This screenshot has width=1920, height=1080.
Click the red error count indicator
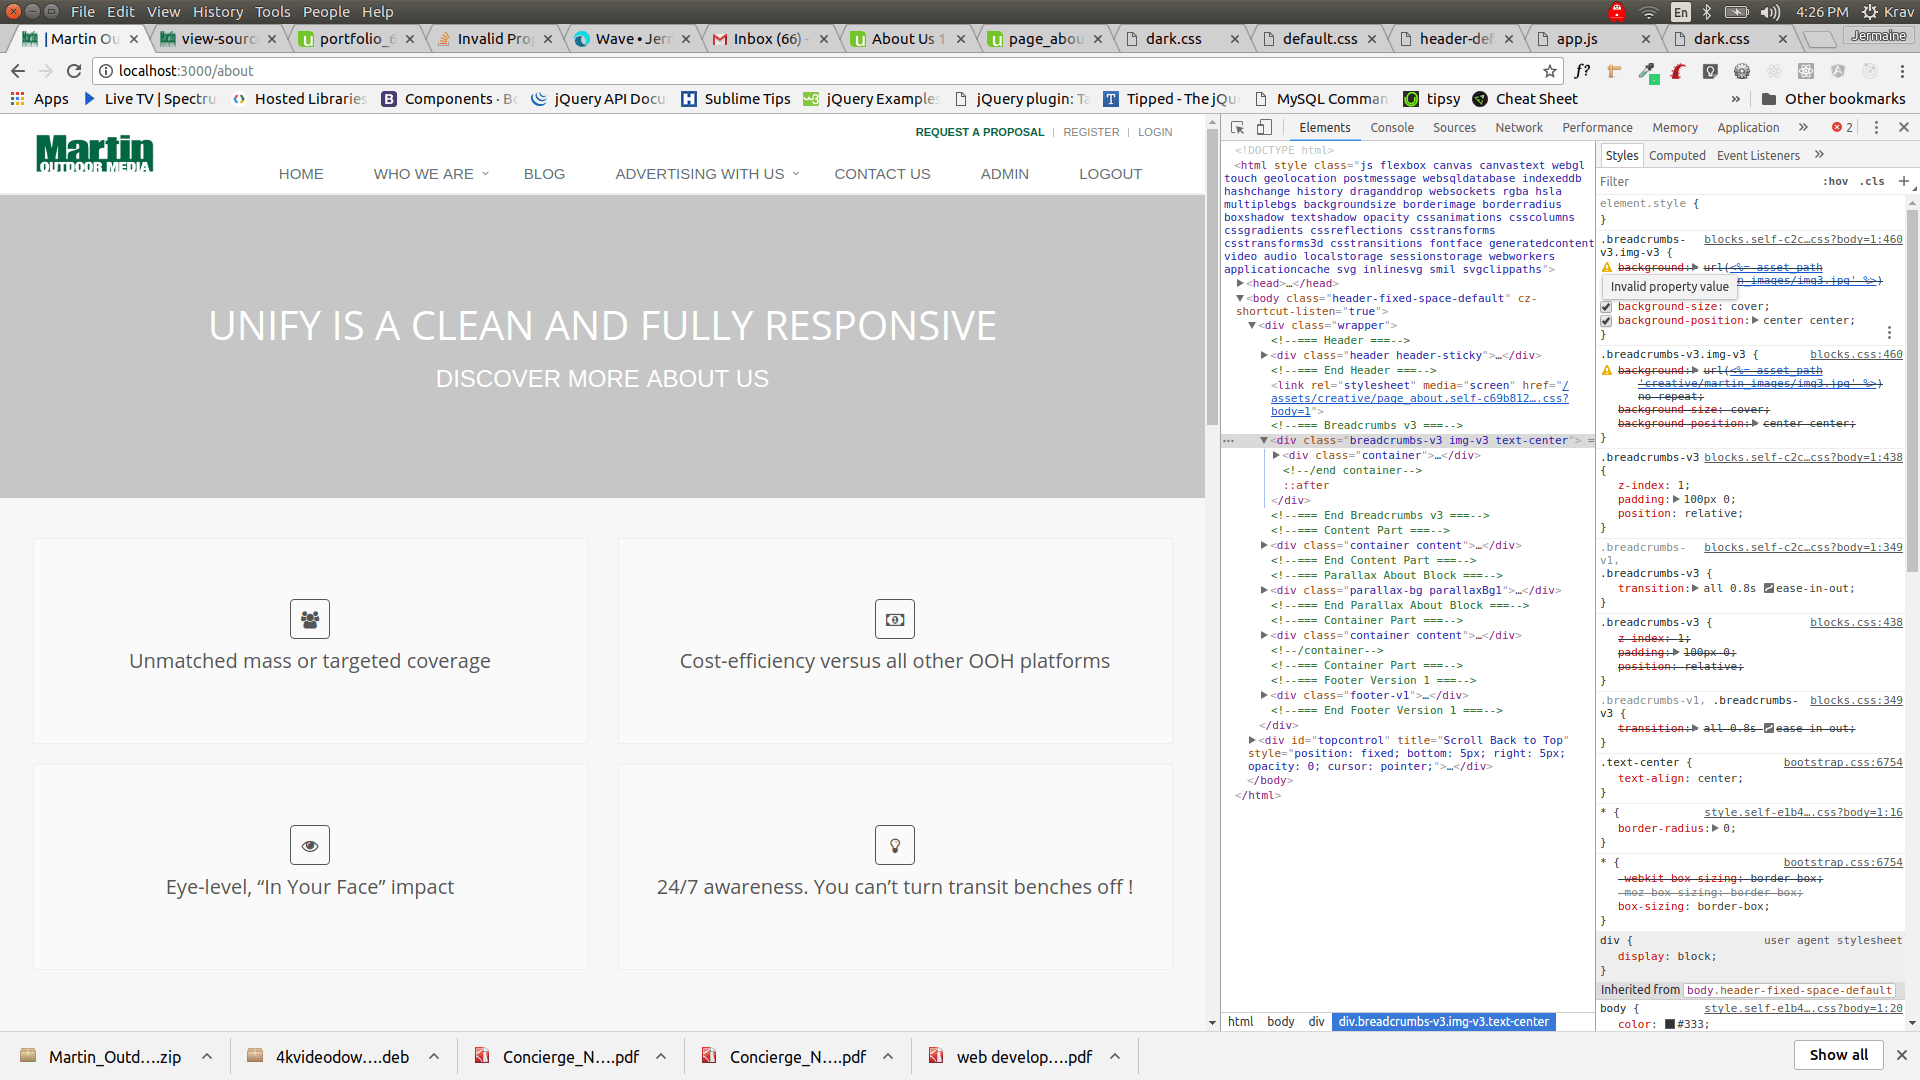tap(1842, 128)
